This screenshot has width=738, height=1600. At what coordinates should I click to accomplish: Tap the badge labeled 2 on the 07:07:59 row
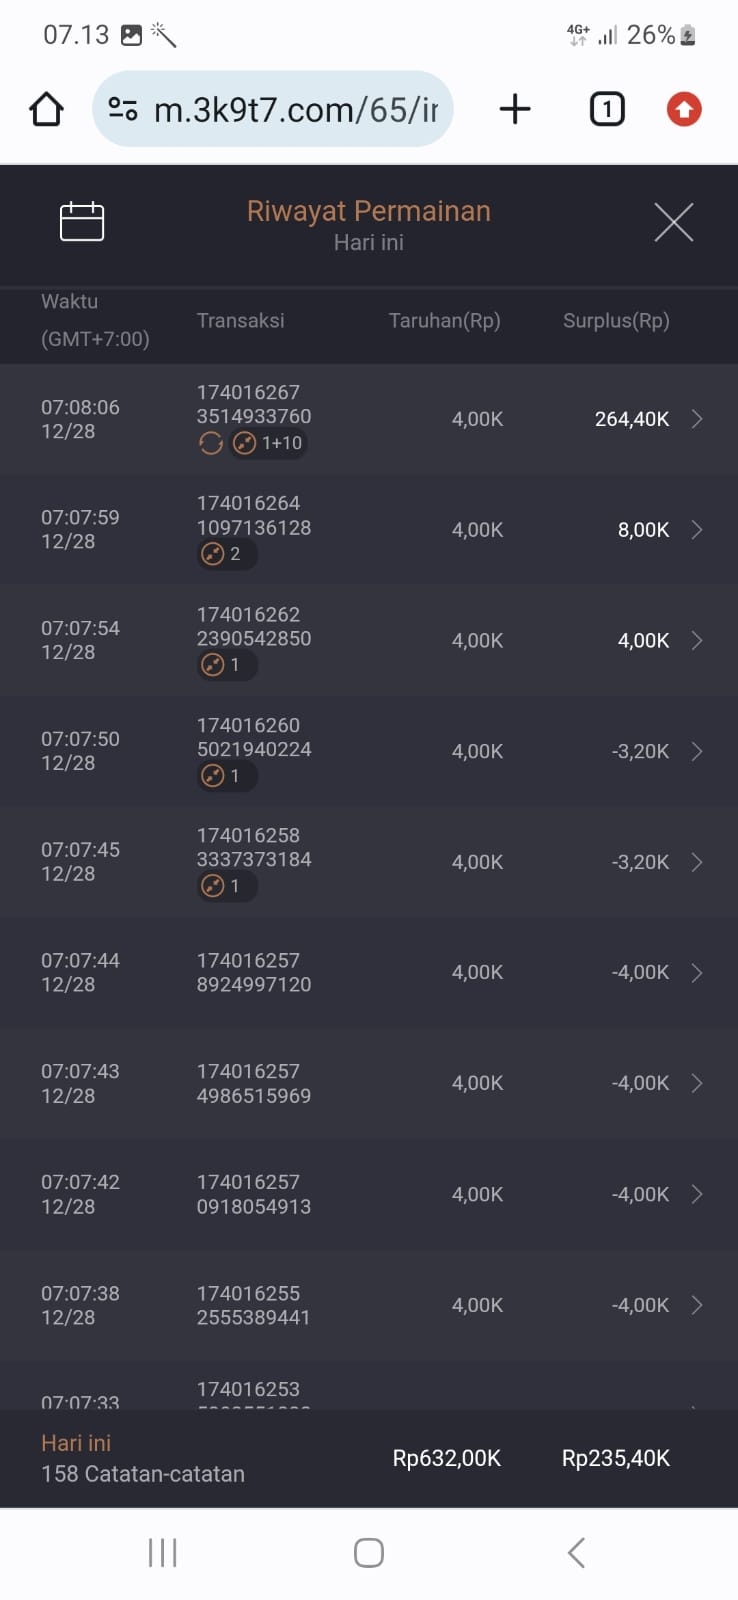point(224,554)
